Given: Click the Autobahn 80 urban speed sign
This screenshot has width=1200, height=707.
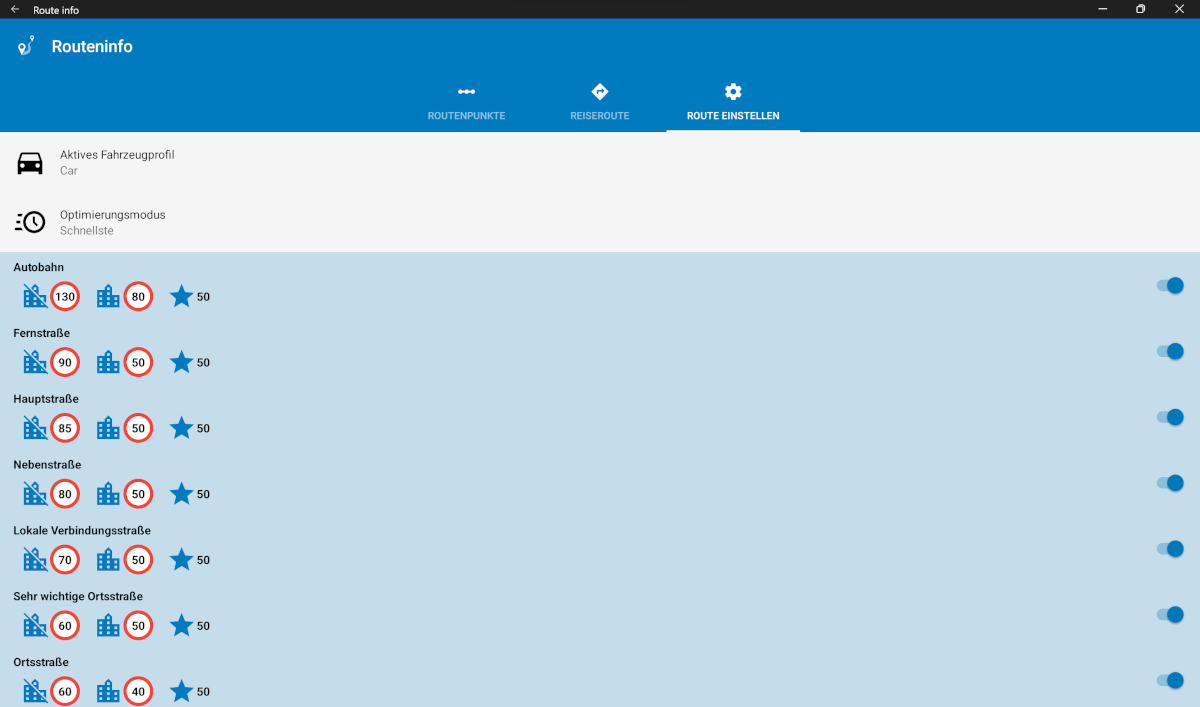Looking at the screenshot, I should coord(138,297).
